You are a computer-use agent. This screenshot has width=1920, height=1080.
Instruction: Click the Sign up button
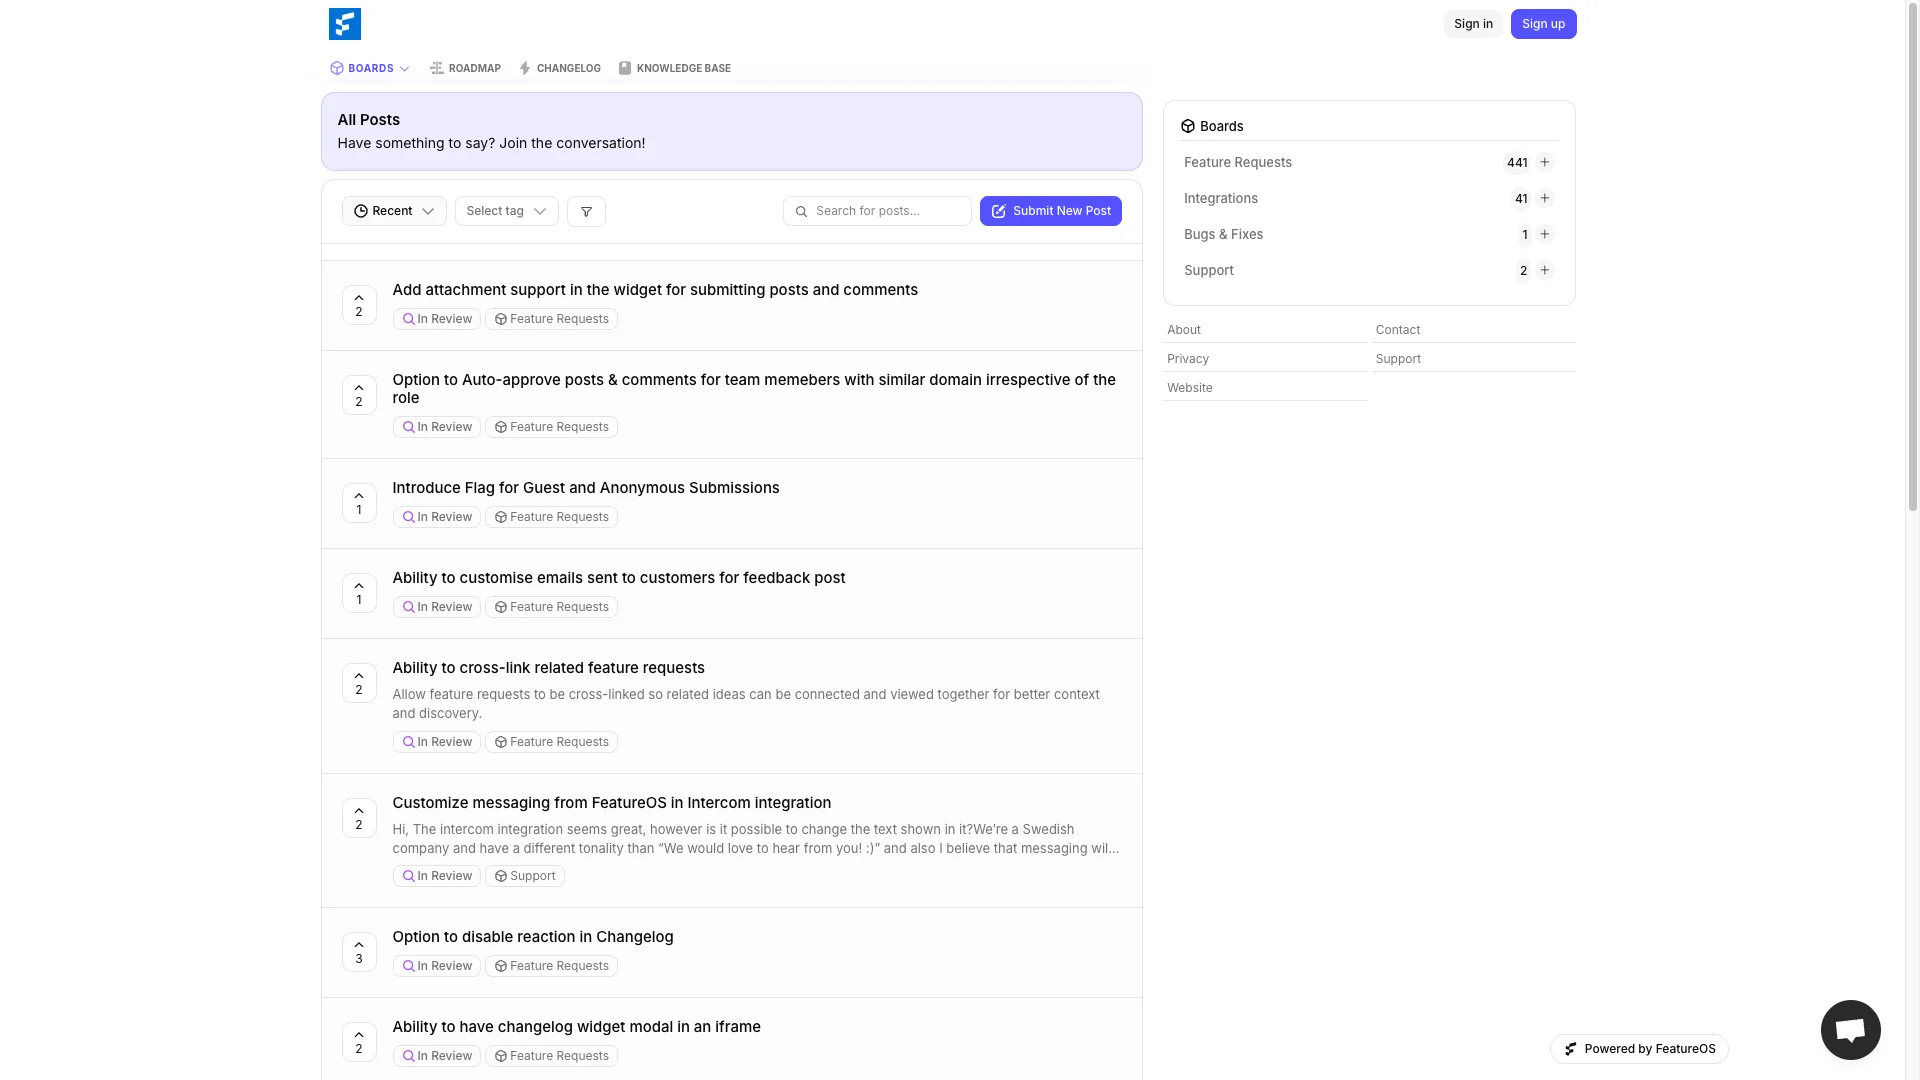tap(1543, 23)
